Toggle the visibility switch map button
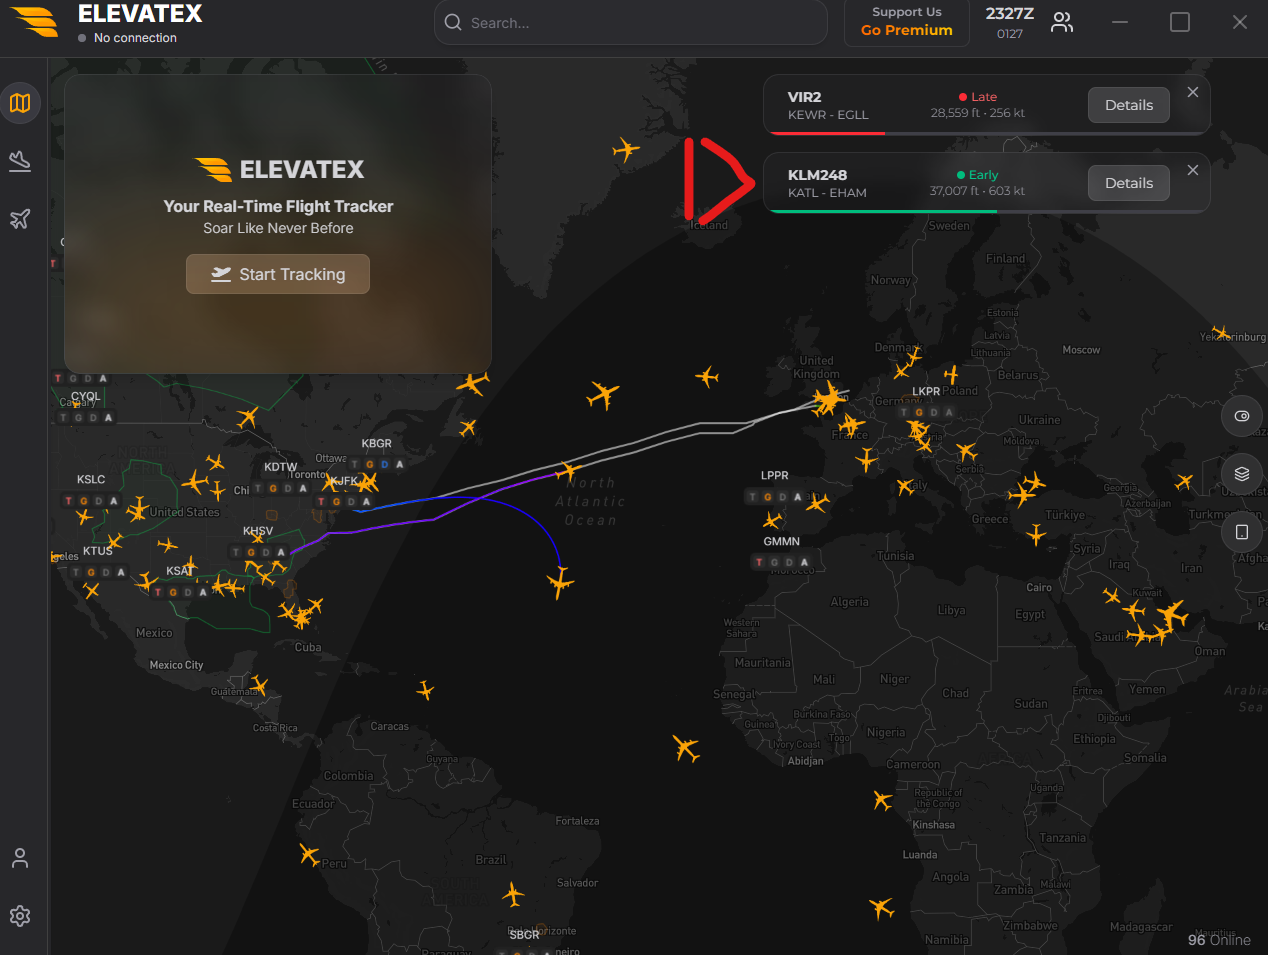1268x955 pixels. [x=1242, y=416]
